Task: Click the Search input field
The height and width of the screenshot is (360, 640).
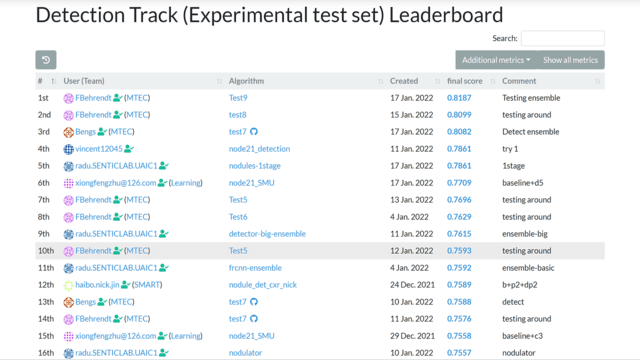Action: pyautogui.click(x=563, y=38)
